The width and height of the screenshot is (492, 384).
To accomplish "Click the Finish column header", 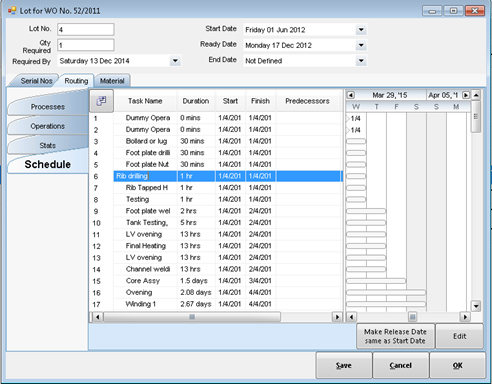I will coord(260,101).
